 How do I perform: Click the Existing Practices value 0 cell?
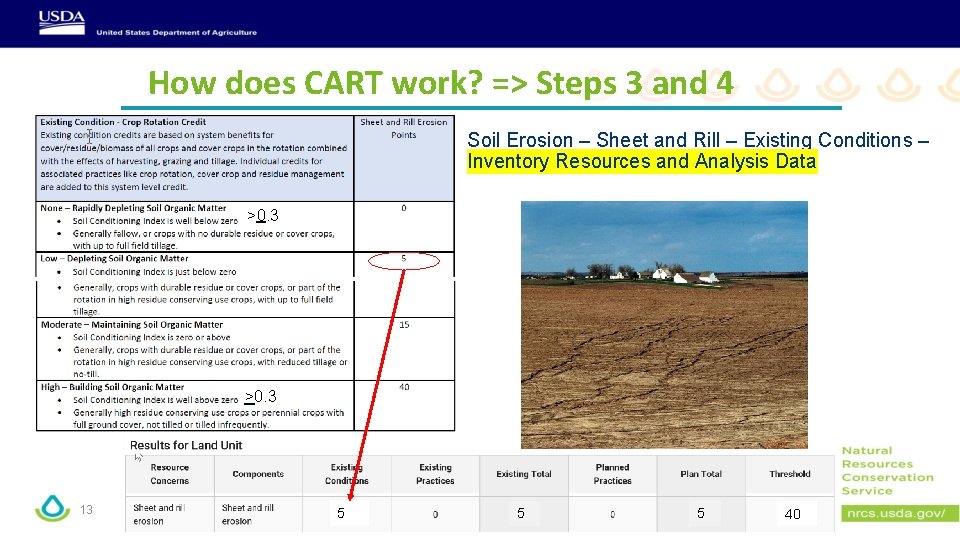tap(435, 514)
